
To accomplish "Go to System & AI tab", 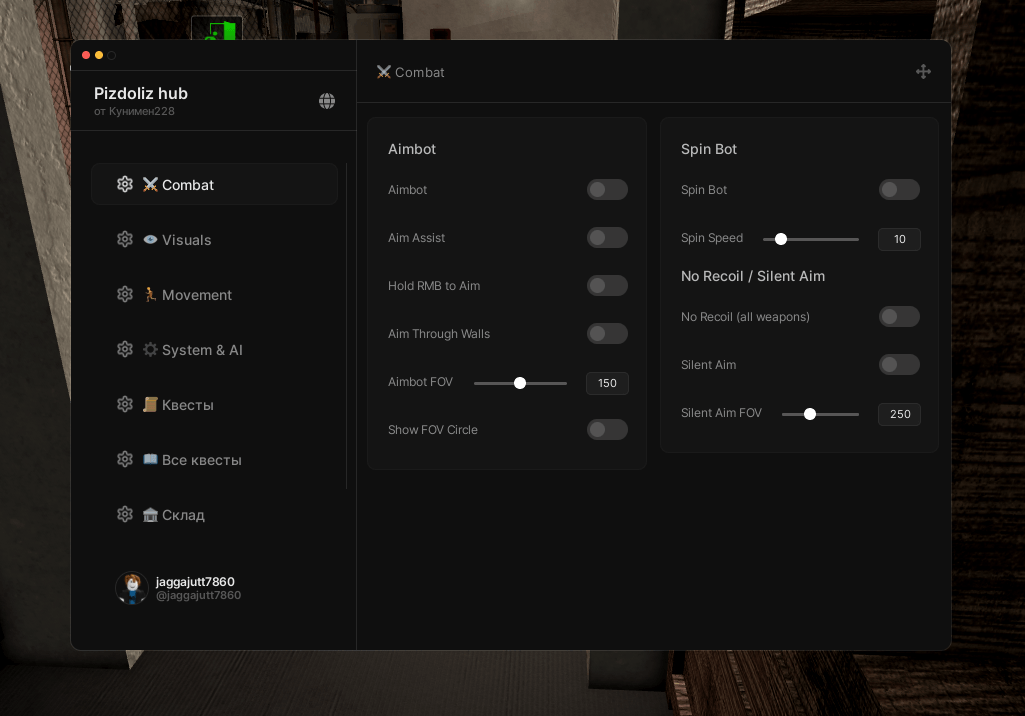I will coord(214,349).
